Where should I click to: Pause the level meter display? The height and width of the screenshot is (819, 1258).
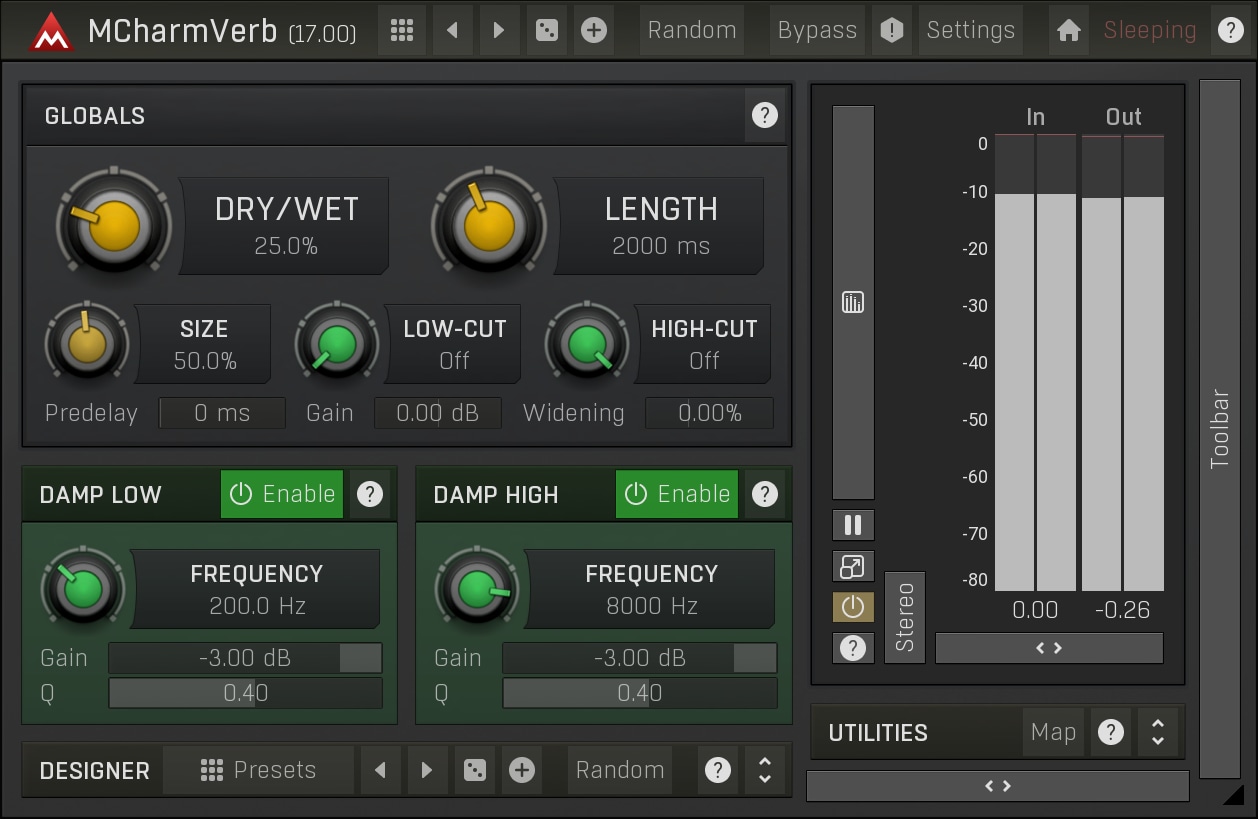click(x=853, y=525)
